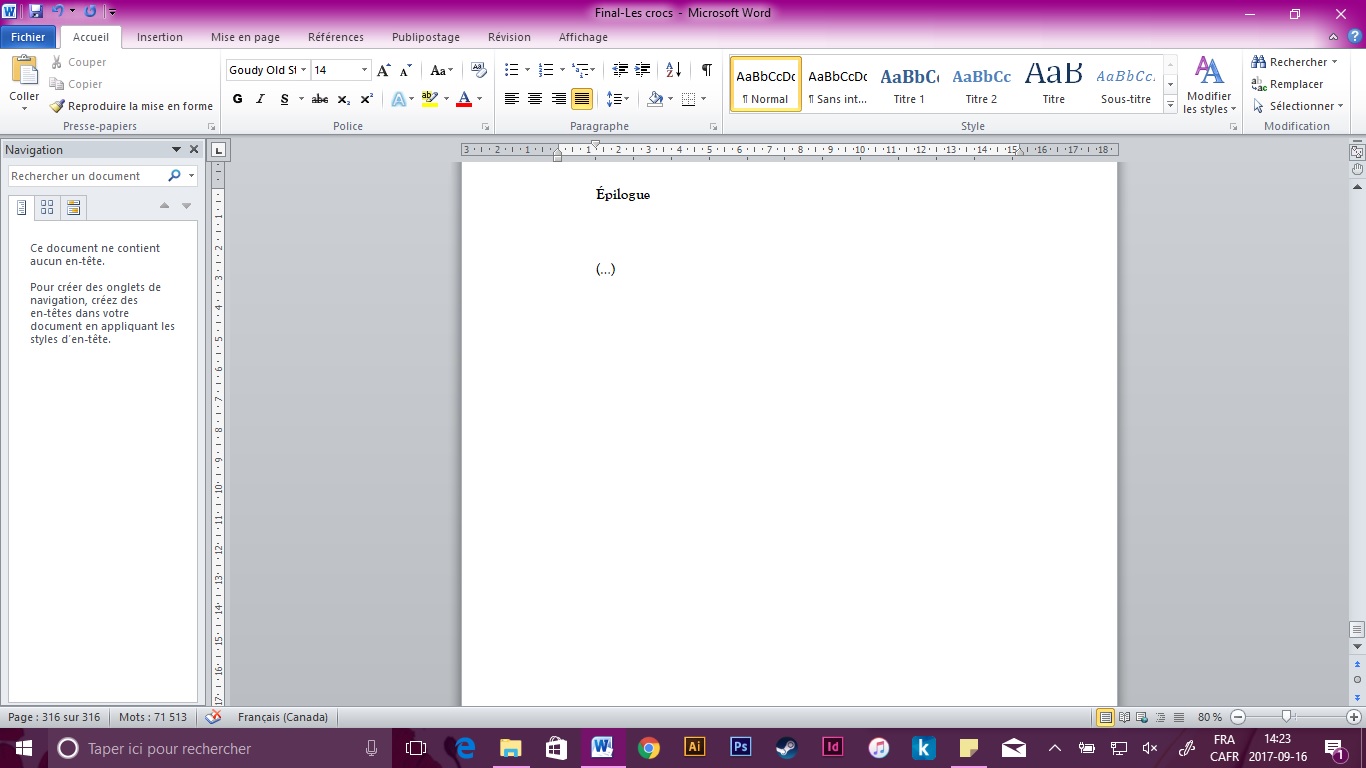
Task: Browse headings tab in Navigation pane
Action: [21, 208]
